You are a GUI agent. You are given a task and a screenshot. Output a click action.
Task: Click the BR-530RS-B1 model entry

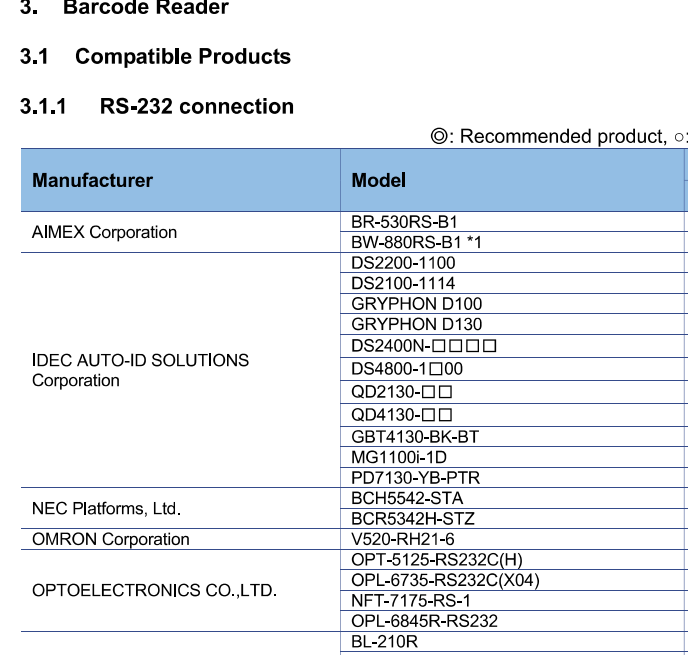pos(405,222)
